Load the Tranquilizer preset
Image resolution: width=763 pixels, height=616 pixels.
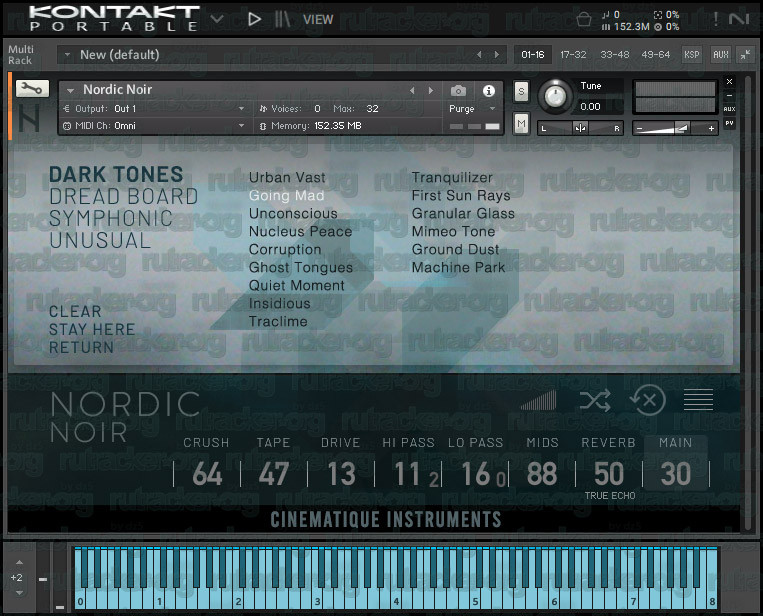(452, 178)
